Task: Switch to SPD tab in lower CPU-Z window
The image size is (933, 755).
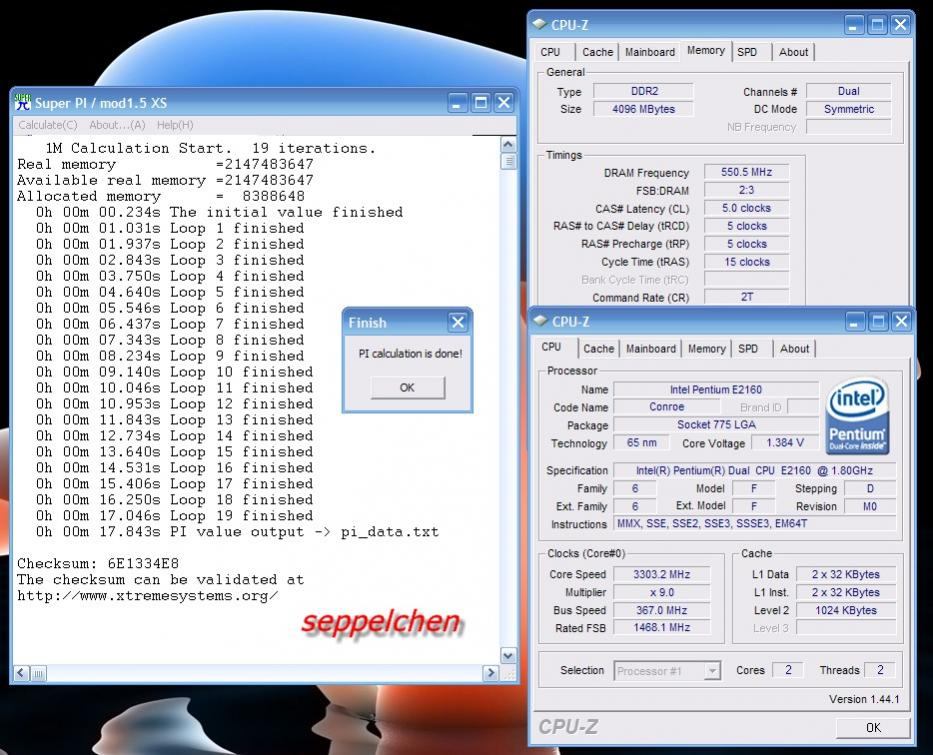Action: [748, 349]
